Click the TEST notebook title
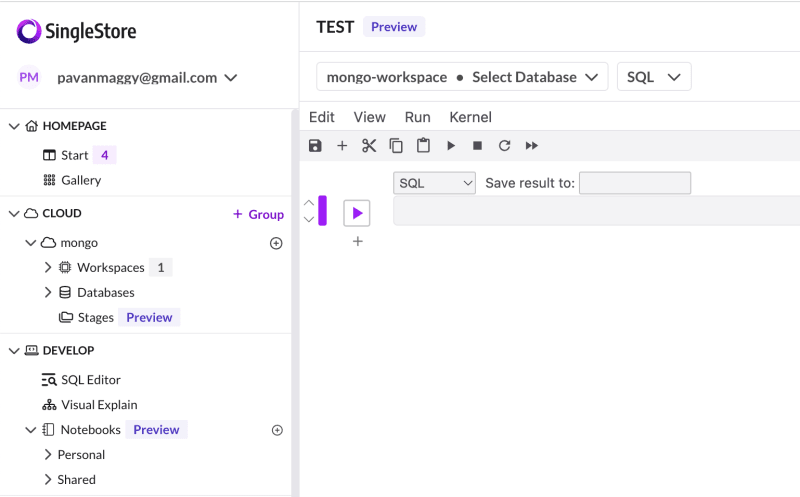This screenshot has width=800, height=497. [335, 27]
